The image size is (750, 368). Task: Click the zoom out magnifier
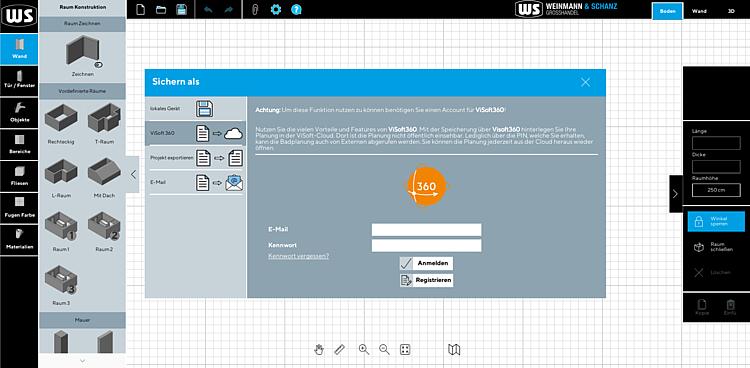point(385,349)
